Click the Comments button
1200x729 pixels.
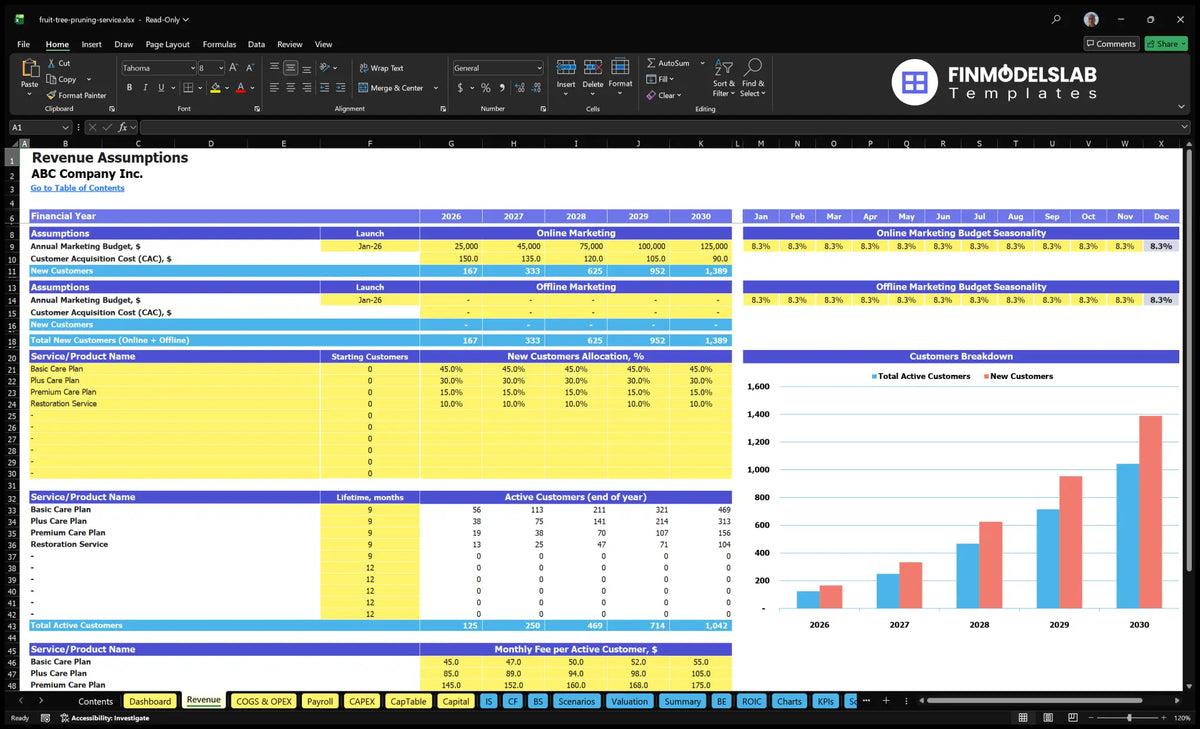click(1111, 44)
